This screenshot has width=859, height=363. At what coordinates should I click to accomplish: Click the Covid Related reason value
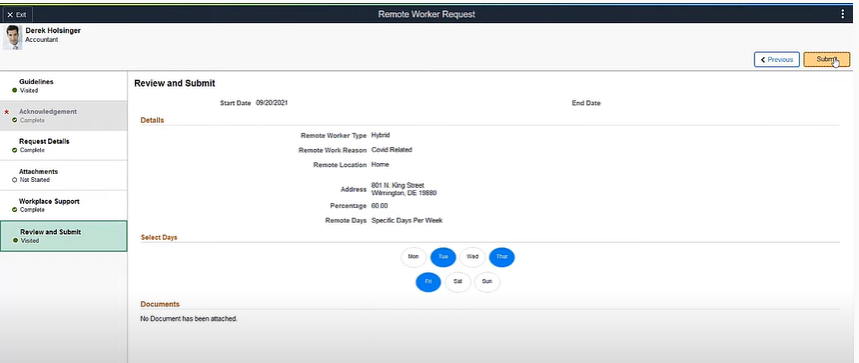[392, 149]
